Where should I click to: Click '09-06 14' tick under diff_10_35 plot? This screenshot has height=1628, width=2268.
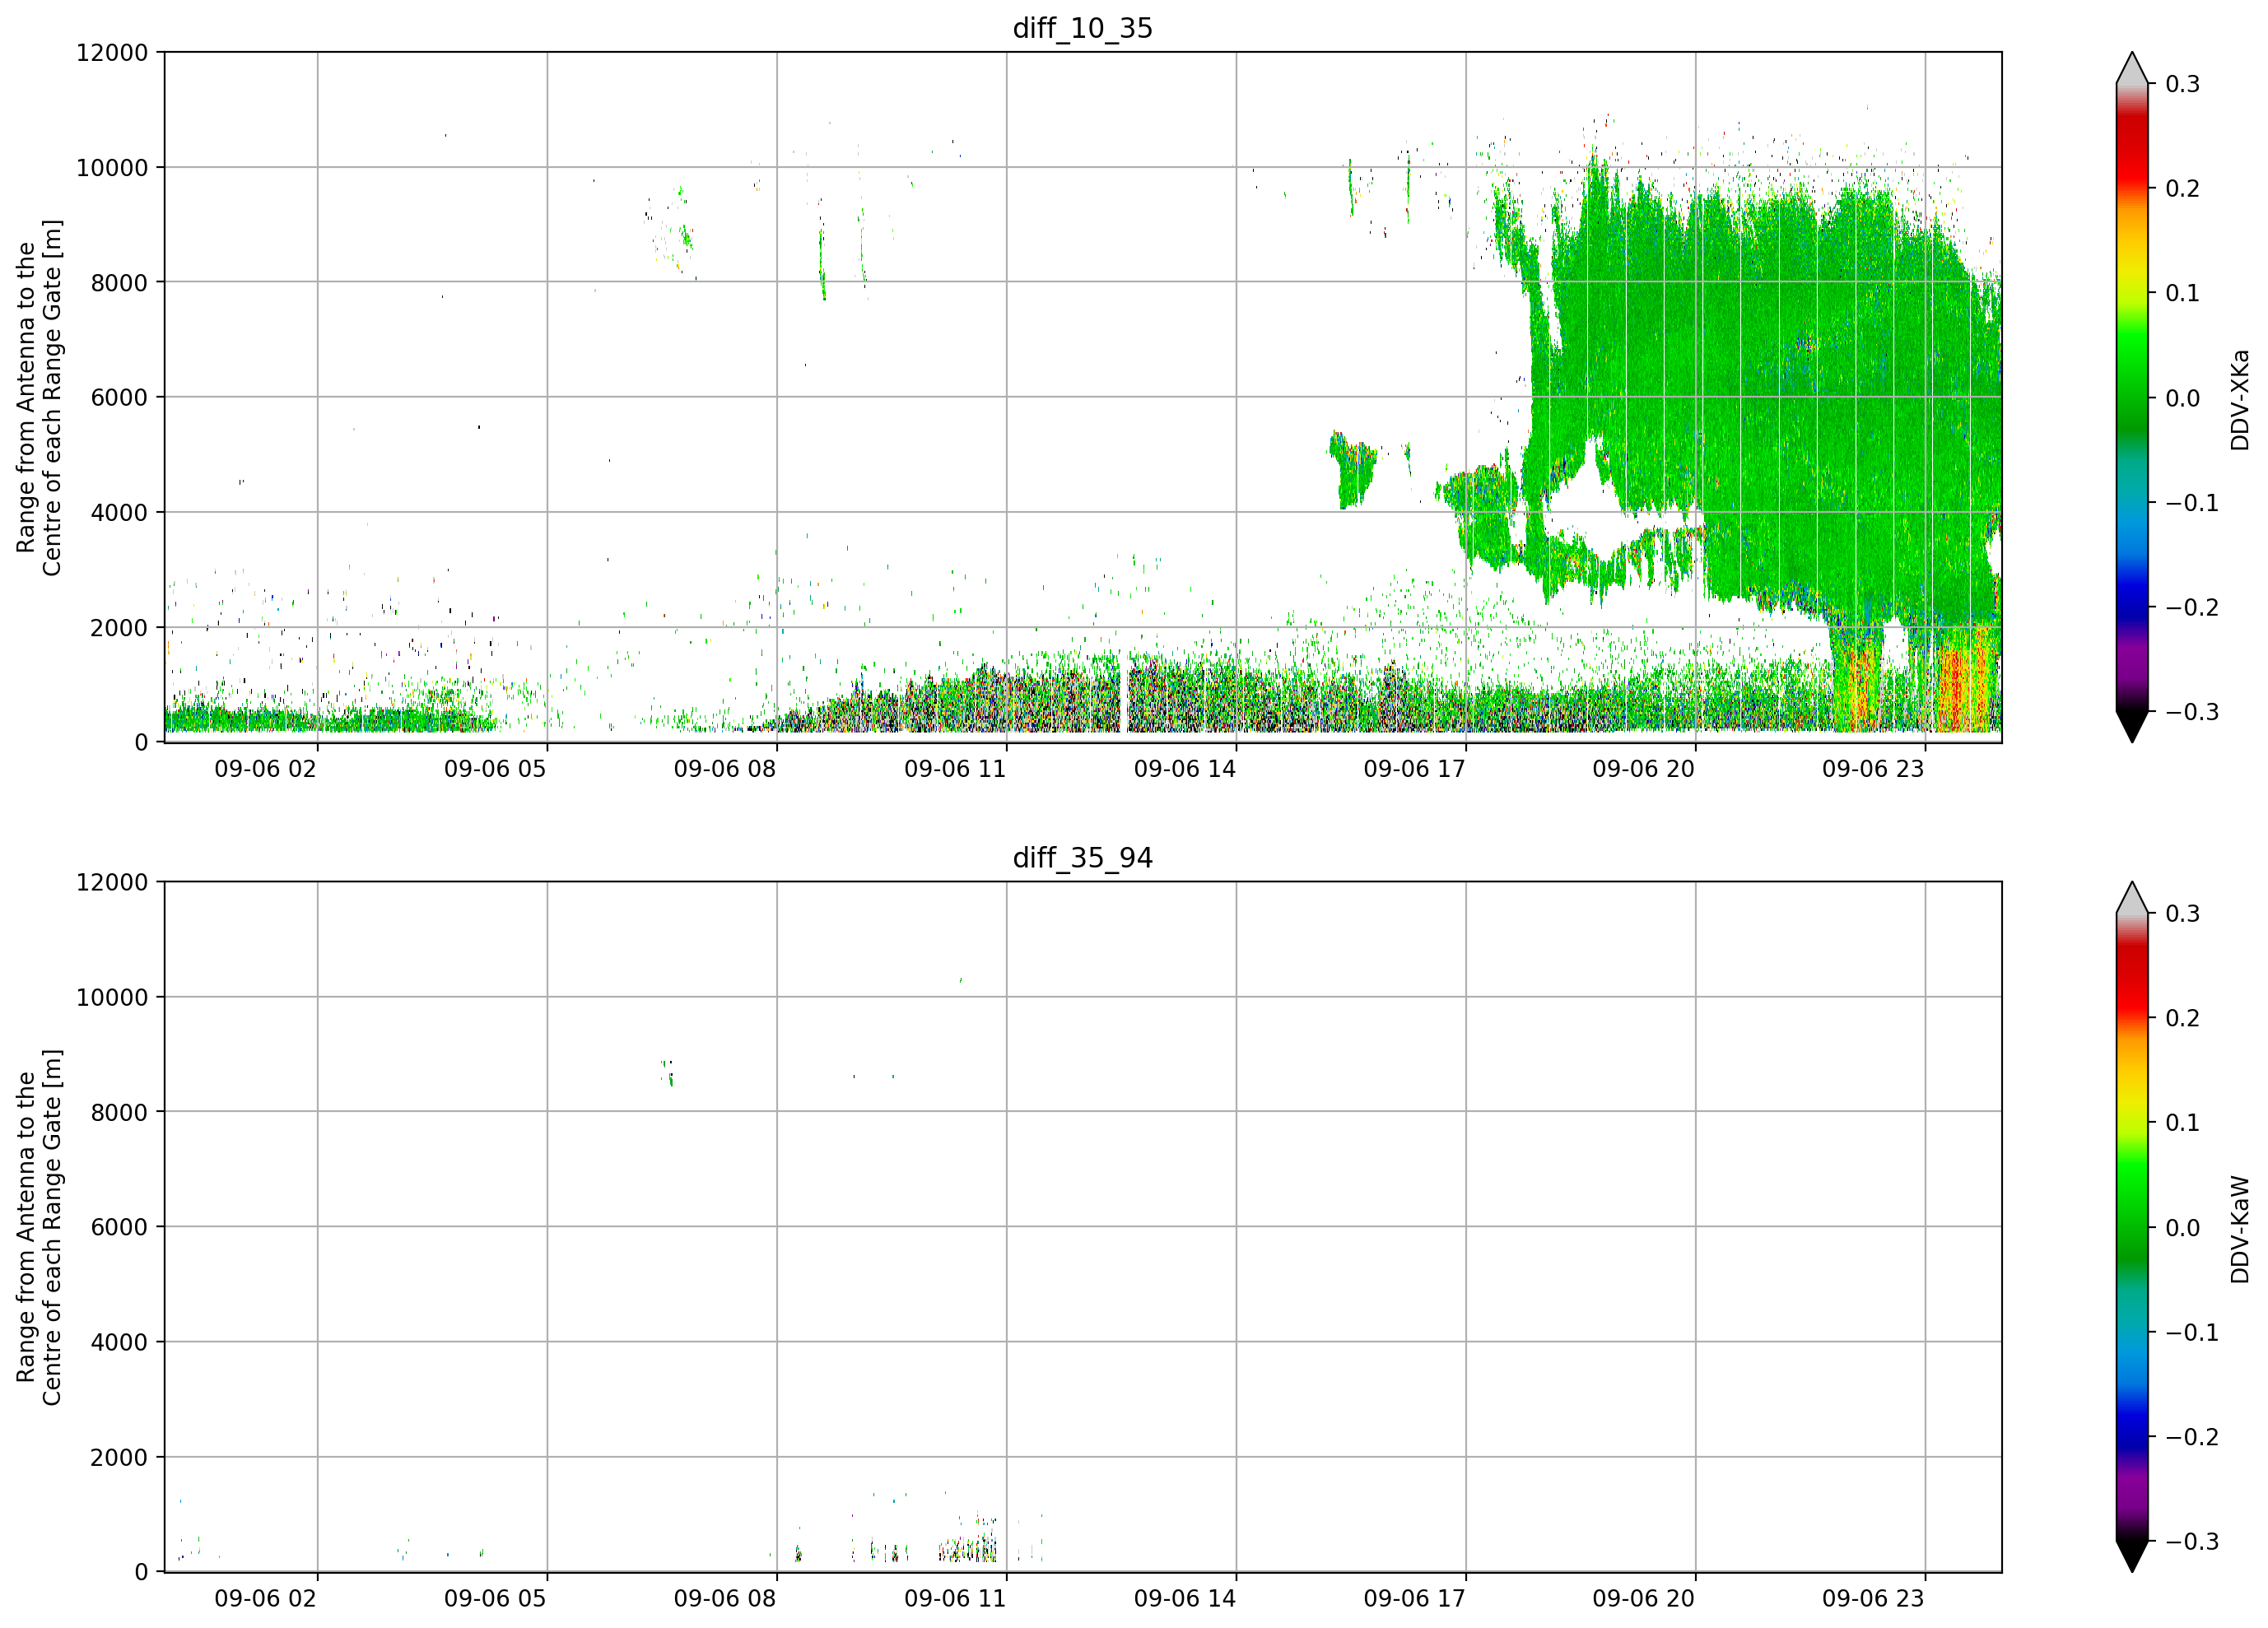coord(1185,769)
